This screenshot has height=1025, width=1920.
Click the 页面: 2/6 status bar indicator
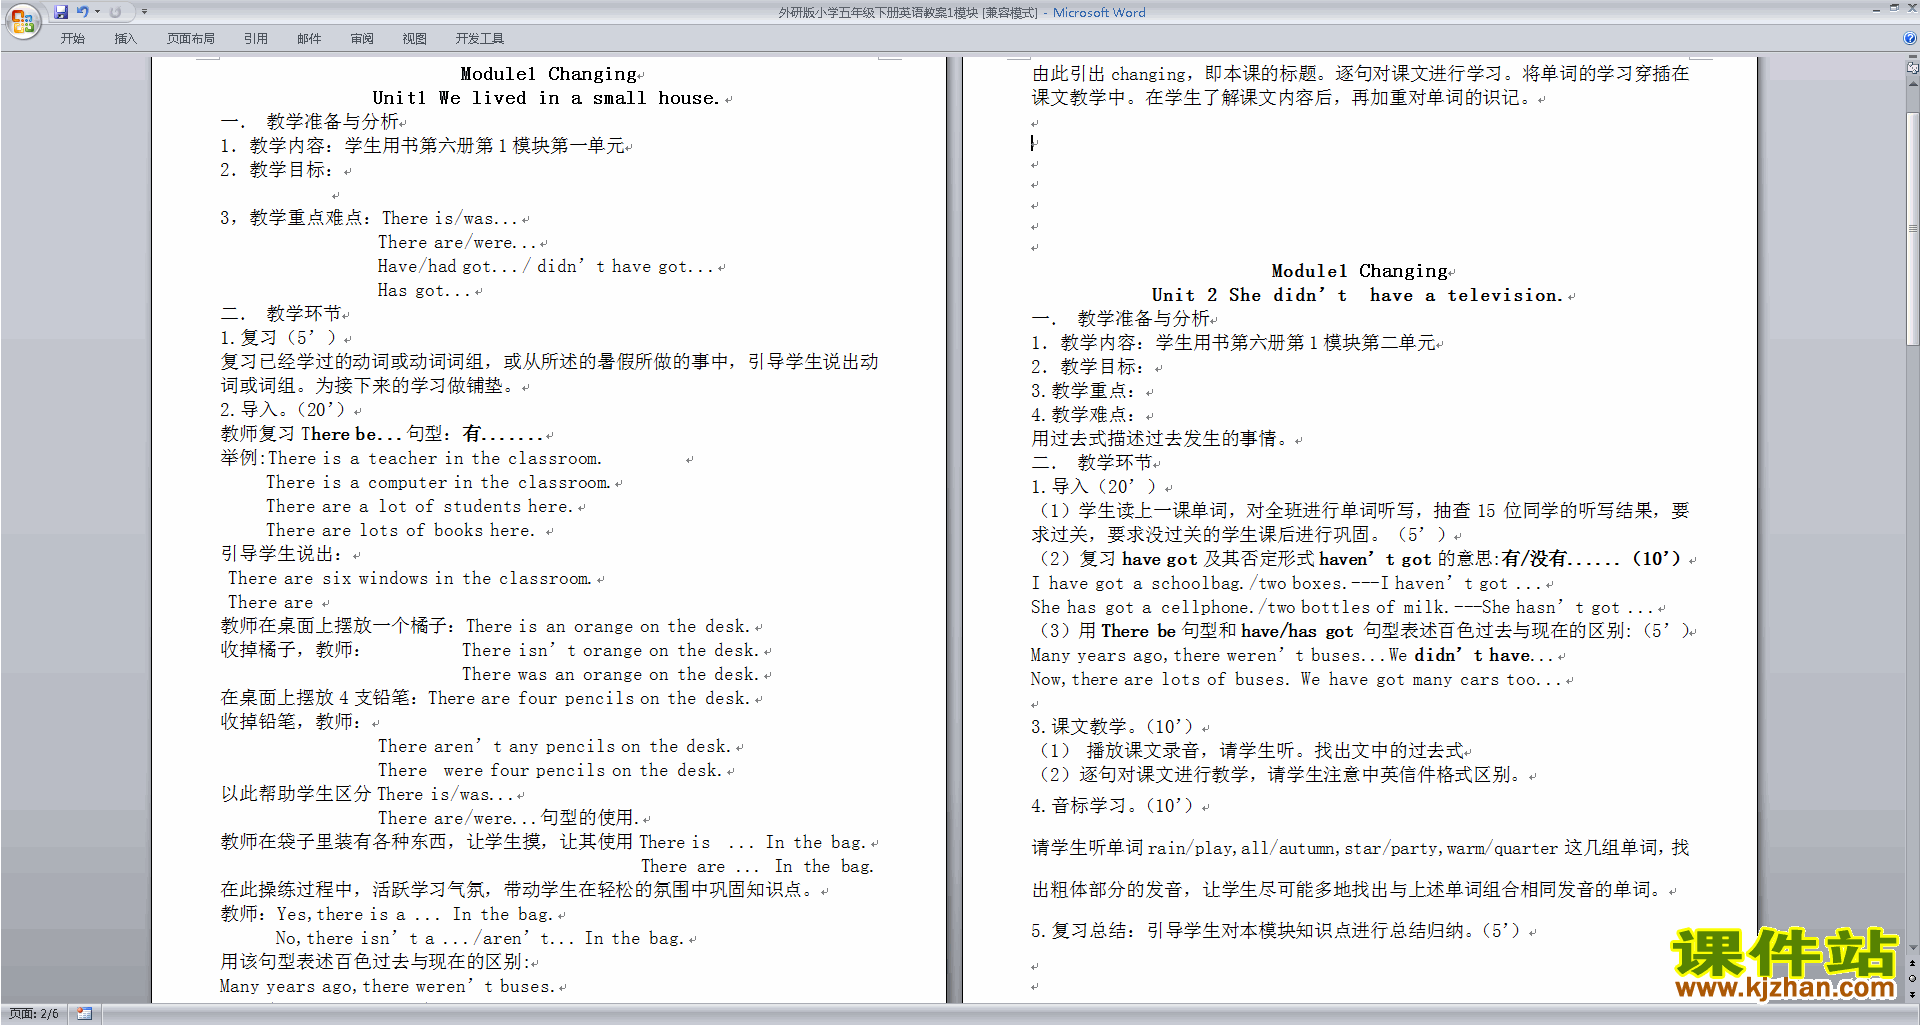[x=35, y=1014]
